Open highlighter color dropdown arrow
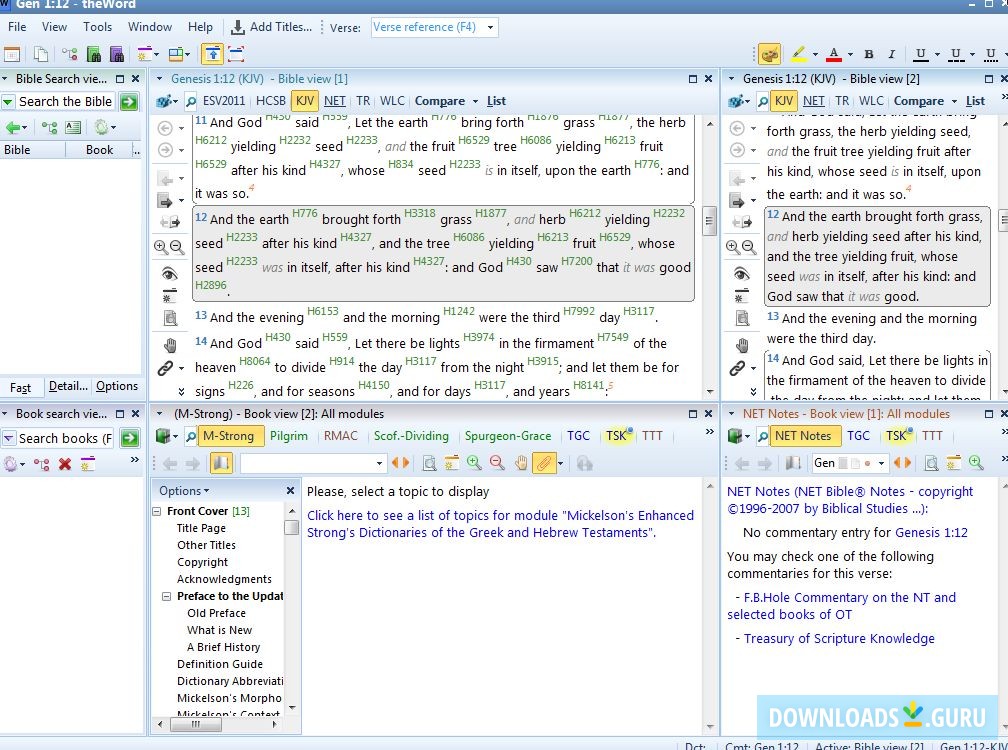 click(x=815, y=55)
